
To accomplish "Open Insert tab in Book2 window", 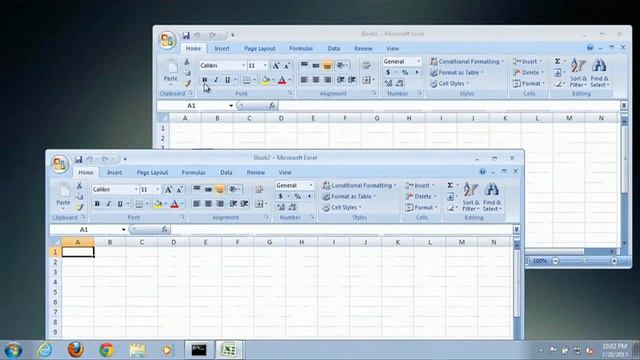I will coord(114,172).
